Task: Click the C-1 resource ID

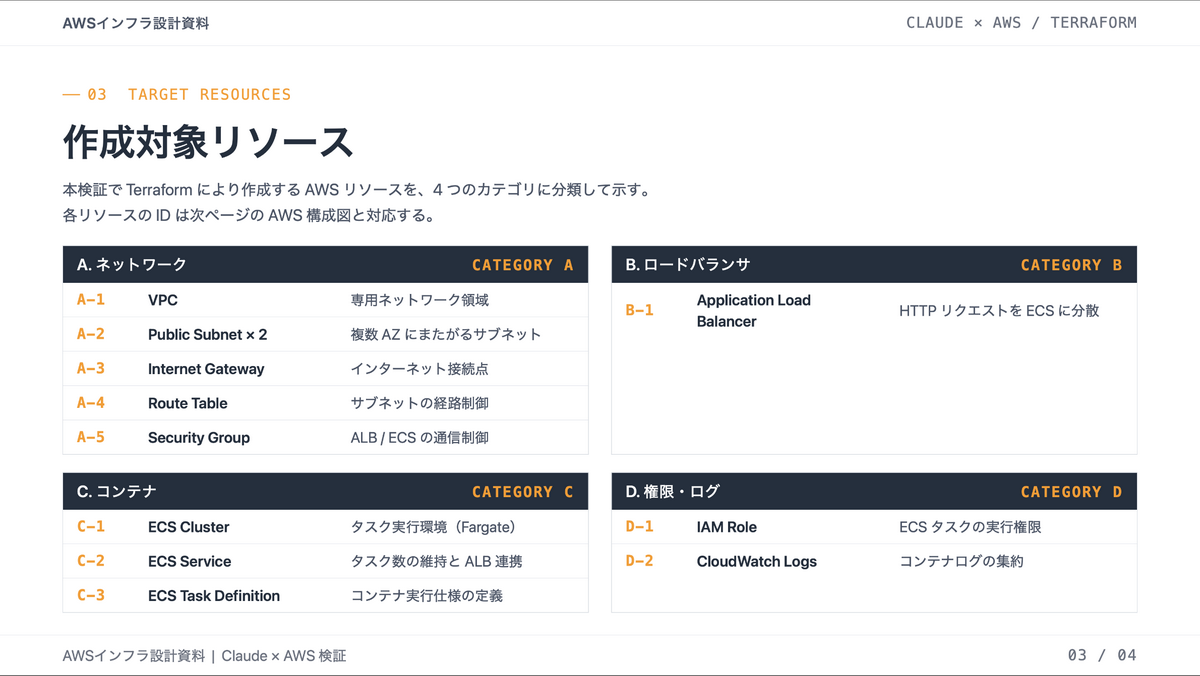Action: tap(91, 526)
